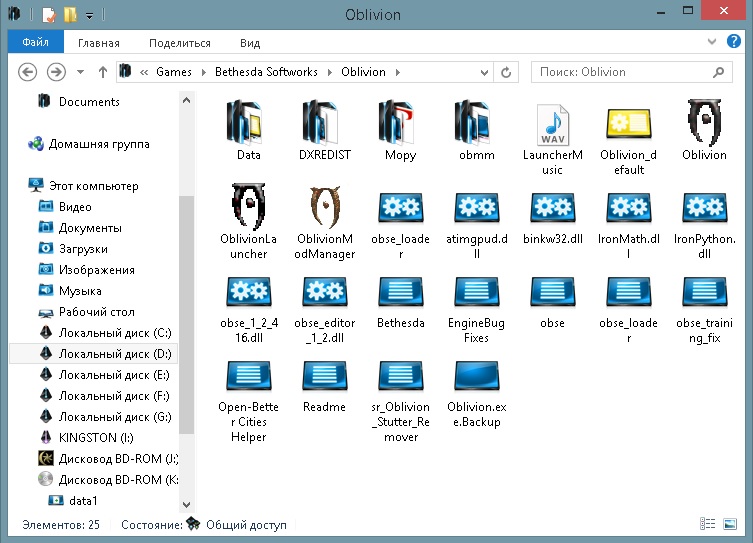
Task: Open the DXREDIST folder
Action: [x=324, y=130]
